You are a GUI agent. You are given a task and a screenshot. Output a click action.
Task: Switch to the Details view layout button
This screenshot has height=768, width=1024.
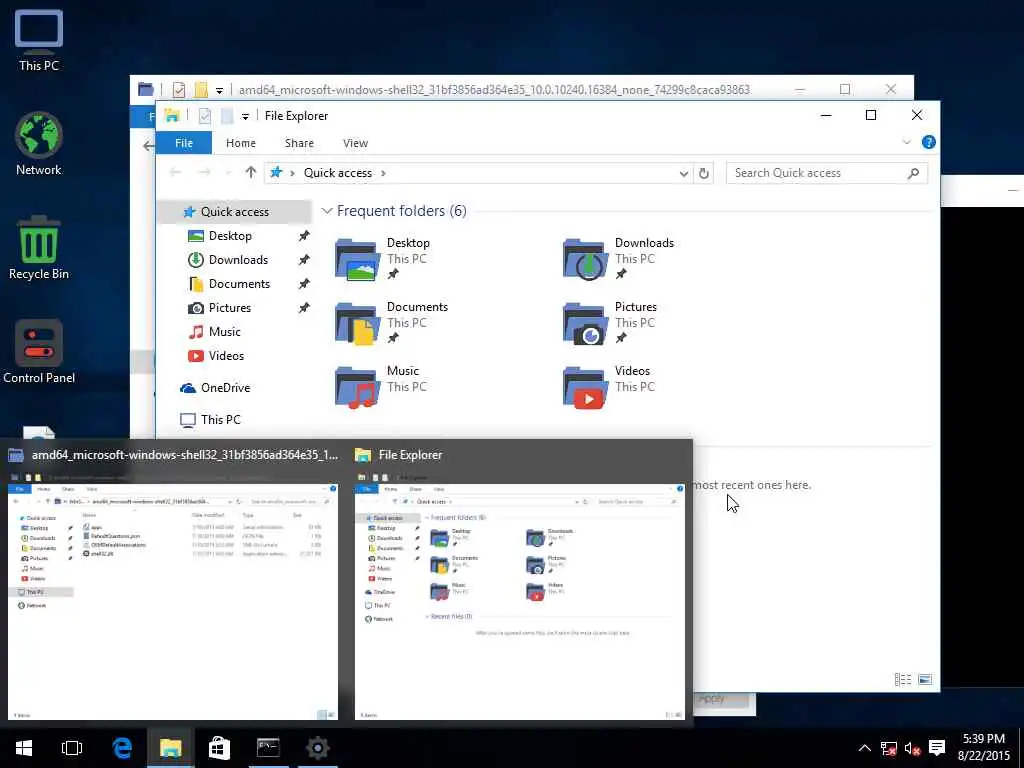903,680
